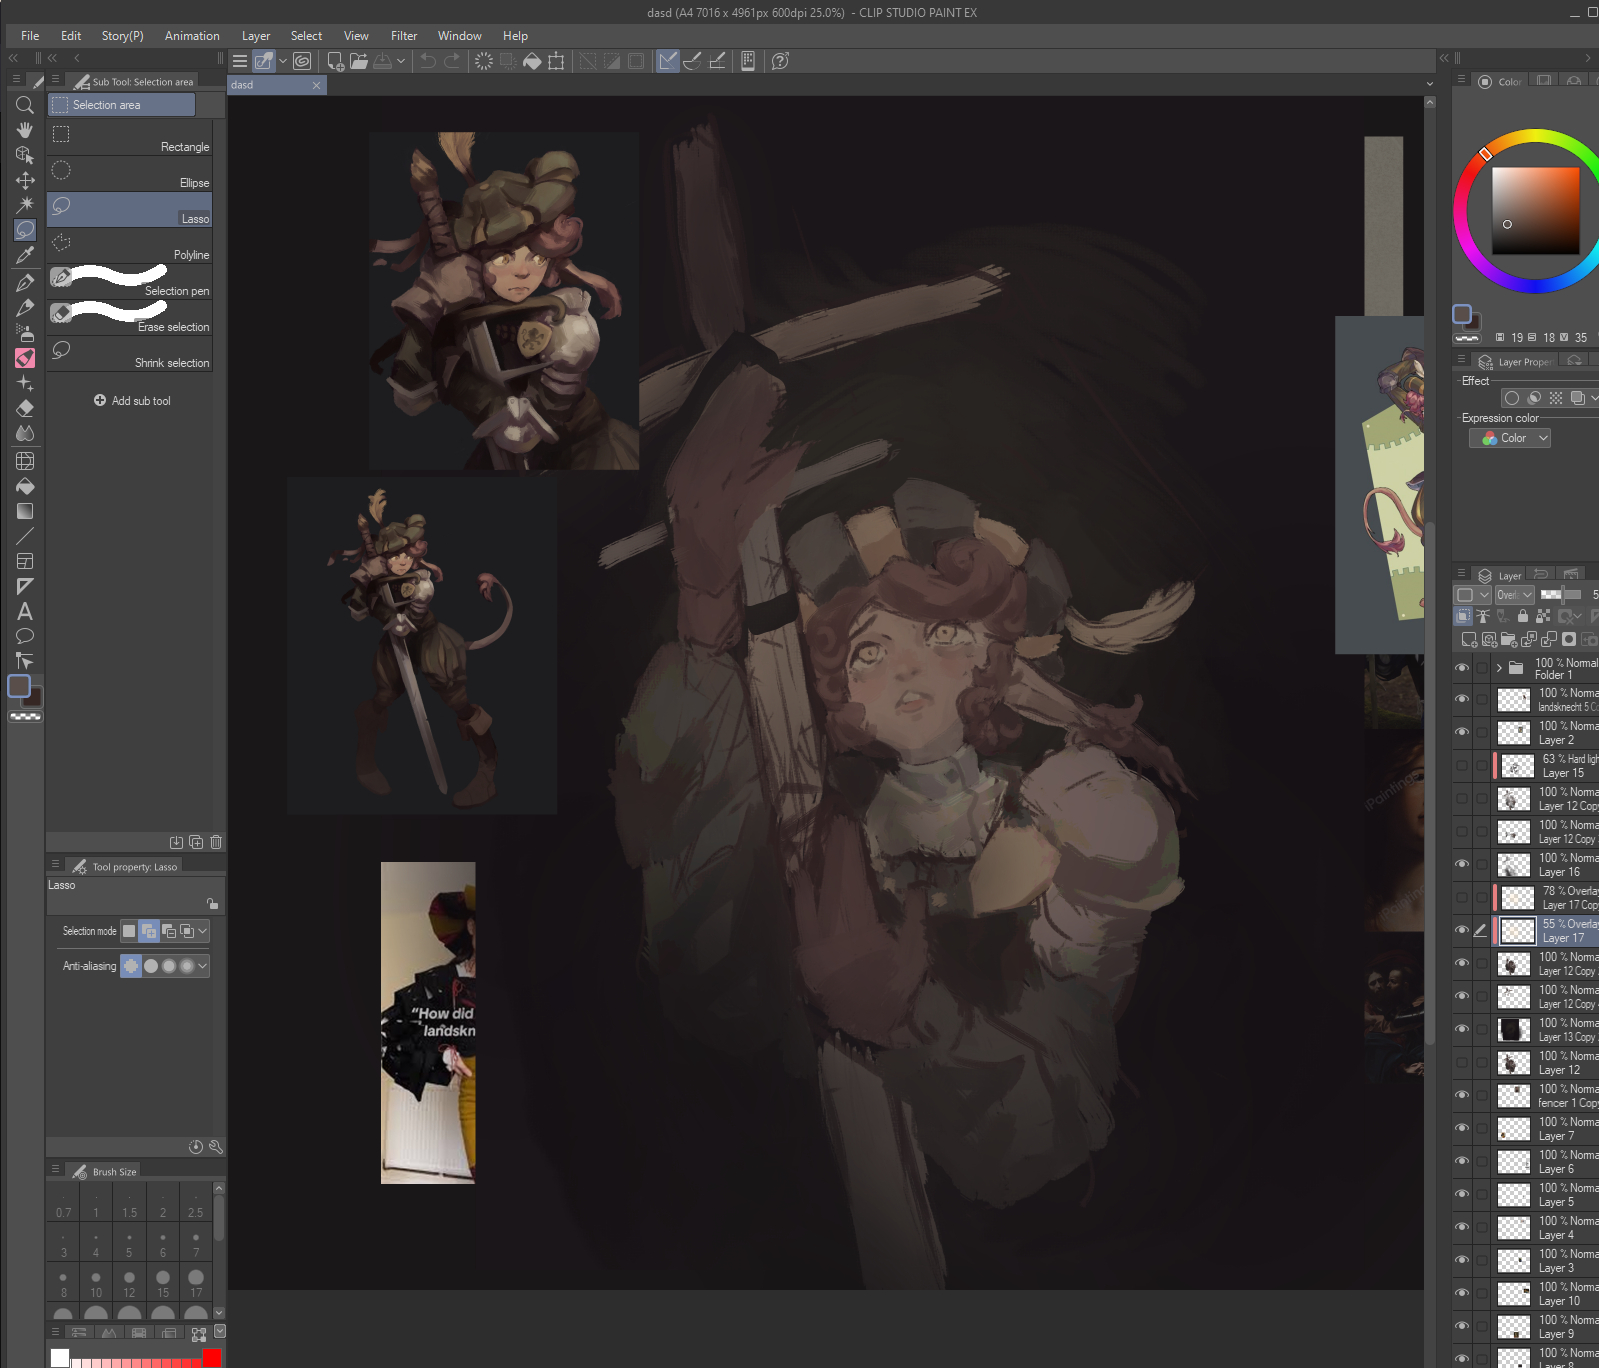Open Selection mode dropdown arrow
Viewport: 1599px width, 1368px height.
tap(203, 931)
